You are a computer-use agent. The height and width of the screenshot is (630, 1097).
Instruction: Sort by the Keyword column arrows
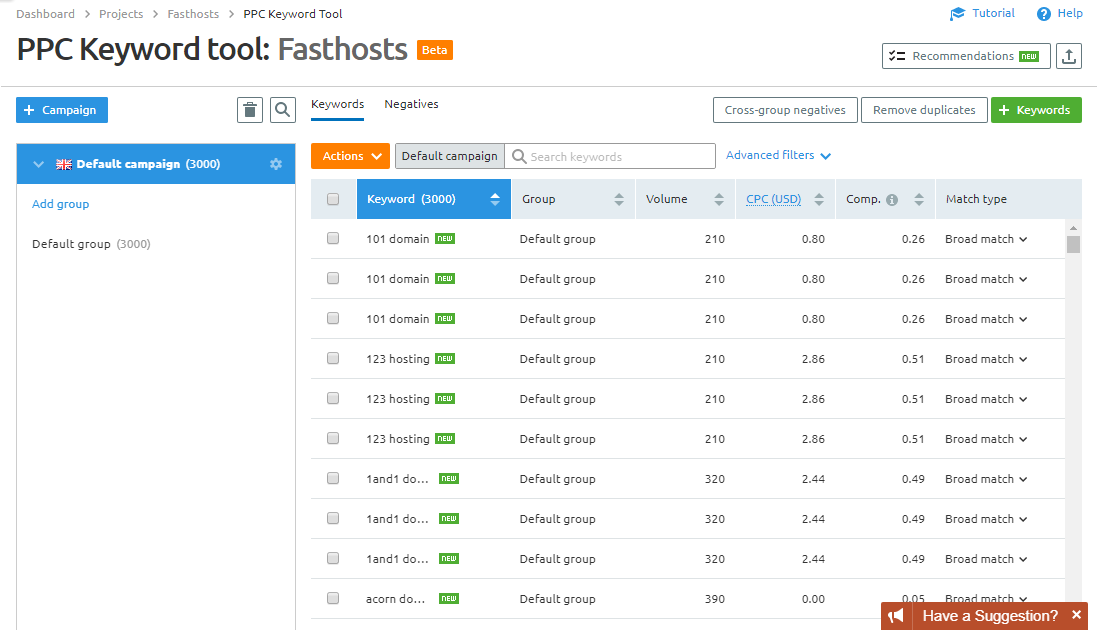[x=495, y=200]
